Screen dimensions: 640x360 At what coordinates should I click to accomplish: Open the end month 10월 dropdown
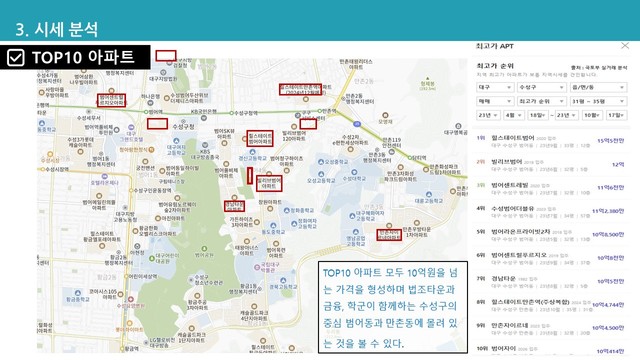tap(591, 116)
